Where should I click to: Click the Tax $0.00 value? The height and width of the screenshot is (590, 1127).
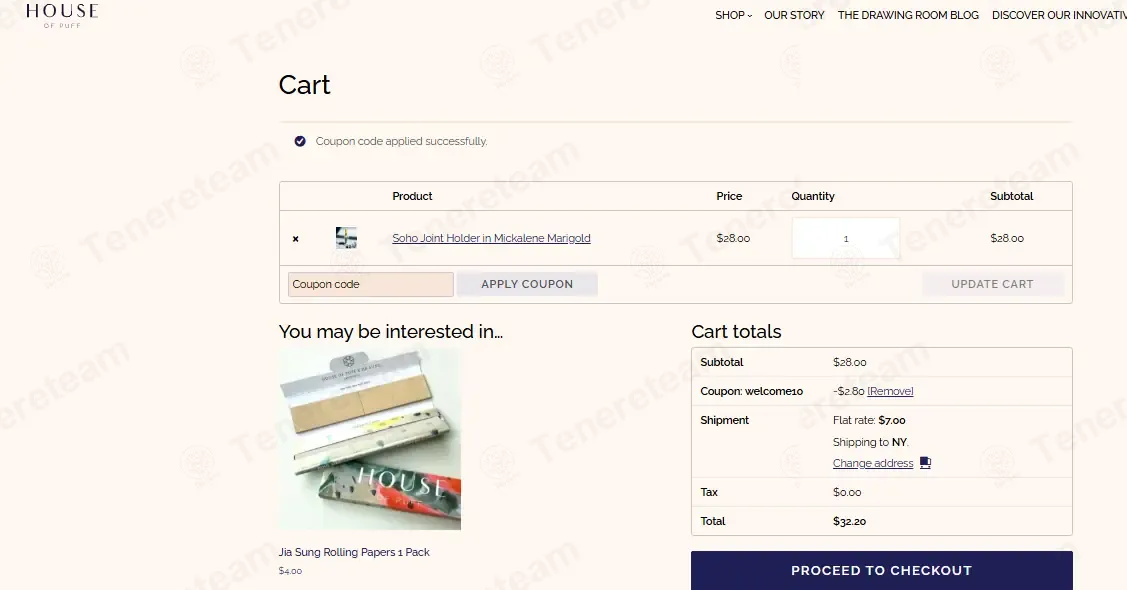(847, 492)
